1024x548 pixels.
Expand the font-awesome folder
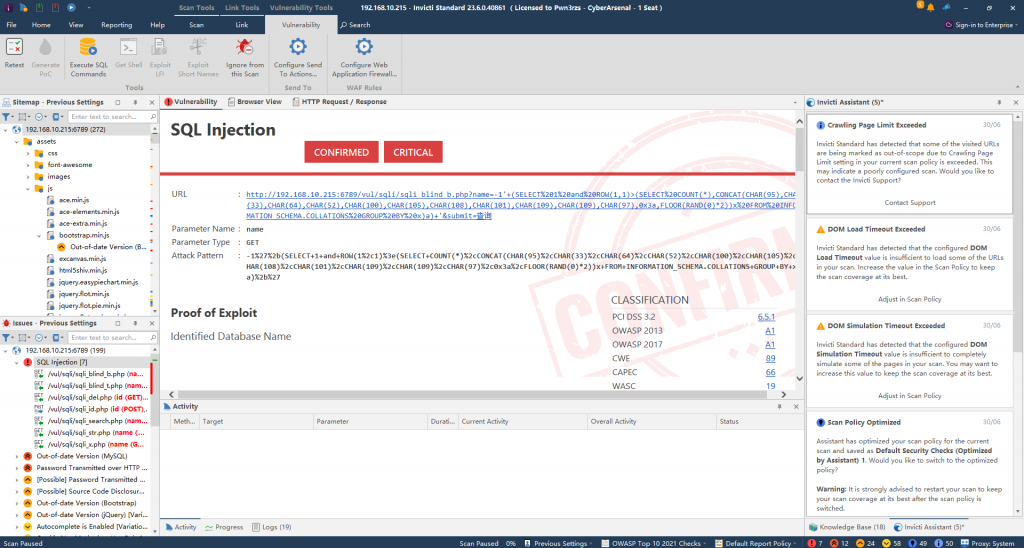click(x=28, y=165)
